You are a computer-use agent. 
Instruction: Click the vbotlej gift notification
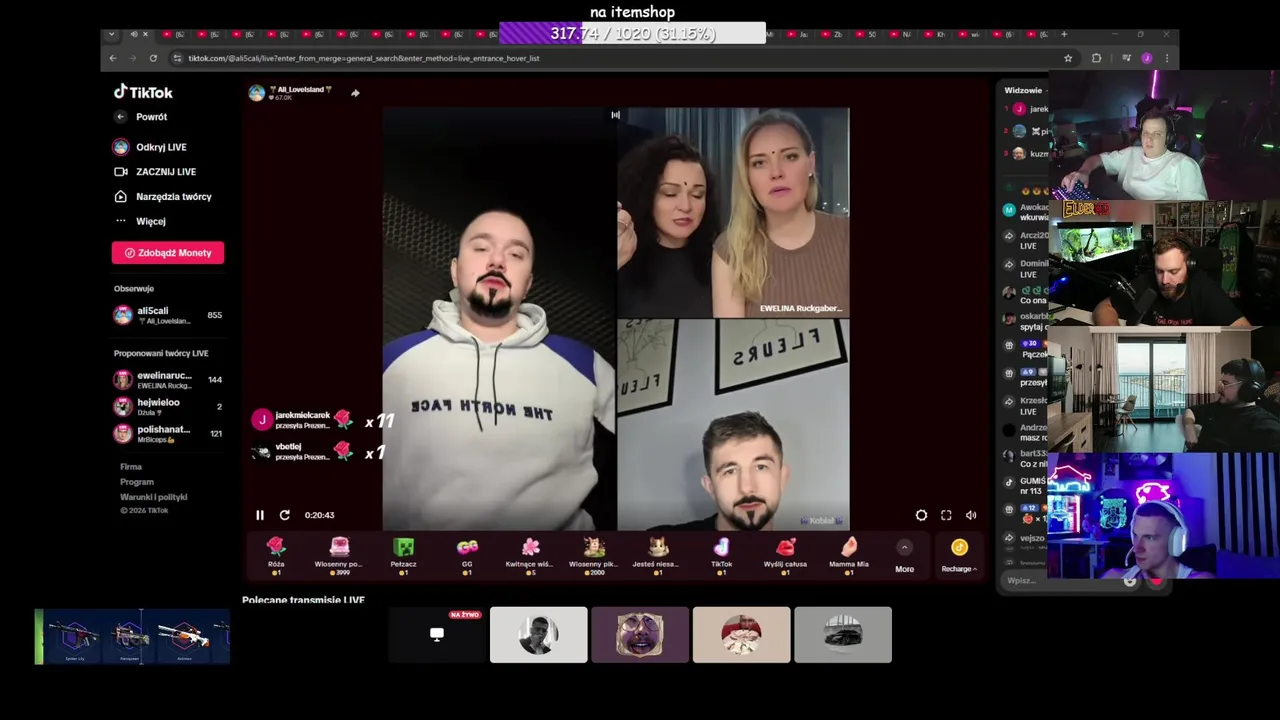[x=302, y=452]
